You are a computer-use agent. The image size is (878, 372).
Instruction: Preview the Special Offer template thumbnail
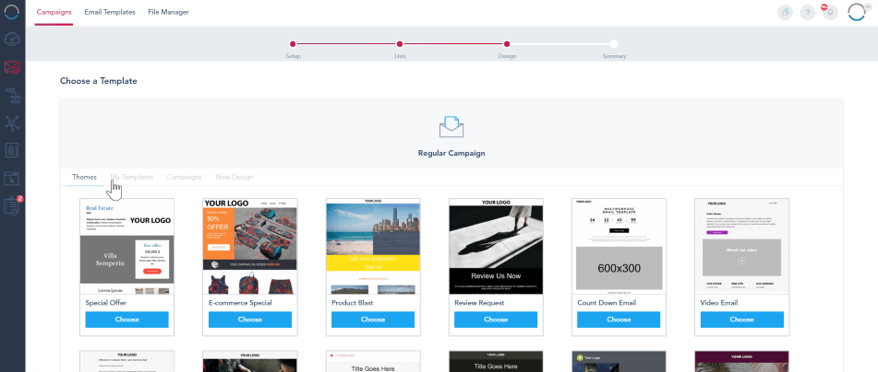point(127,247)
